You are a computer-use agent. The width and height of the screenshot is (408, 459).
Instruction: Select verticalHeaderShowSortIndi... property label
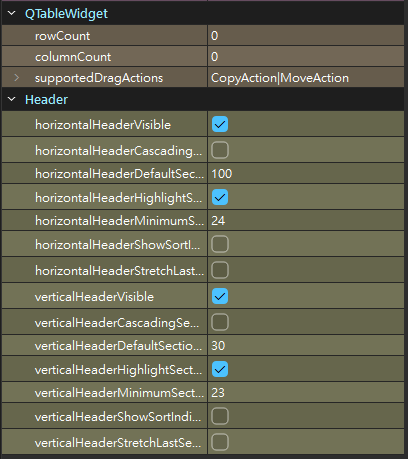(x=118, y=417)
